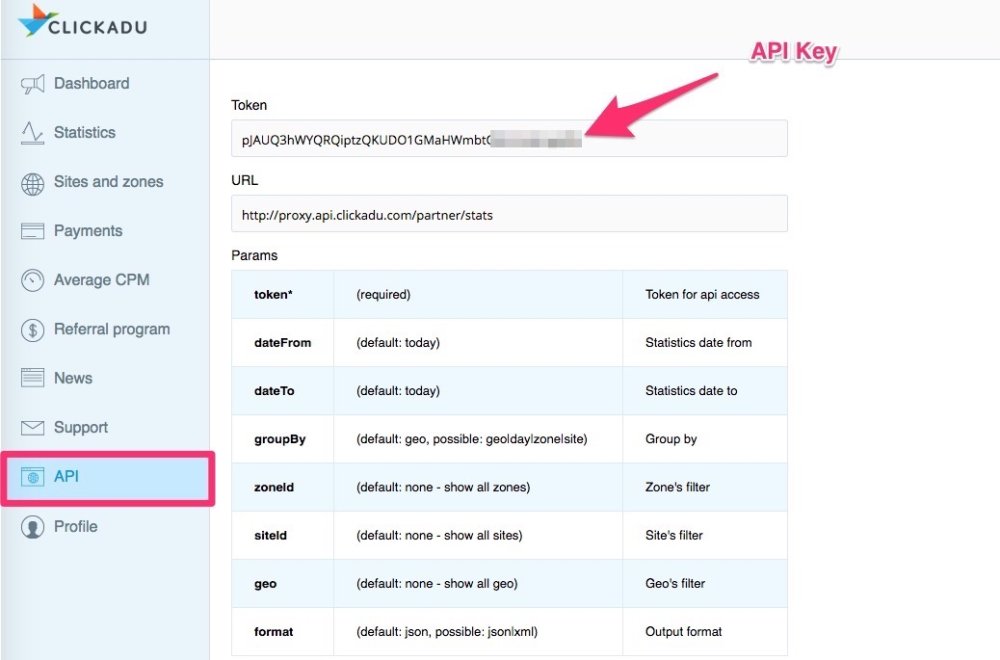The width and height of the screenshot is (1000, 660).
Task: Click format default json cell
Action: coord(478,632)
